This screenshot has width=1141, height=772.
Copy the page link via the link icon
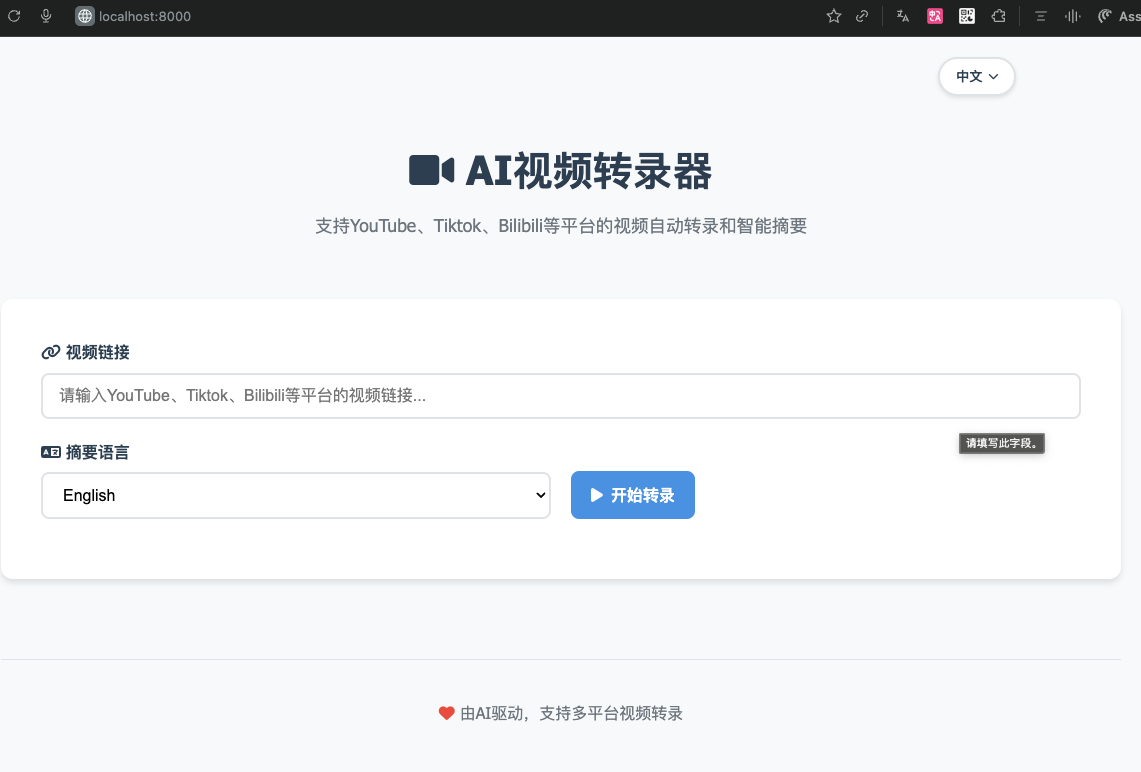point(862,16)
